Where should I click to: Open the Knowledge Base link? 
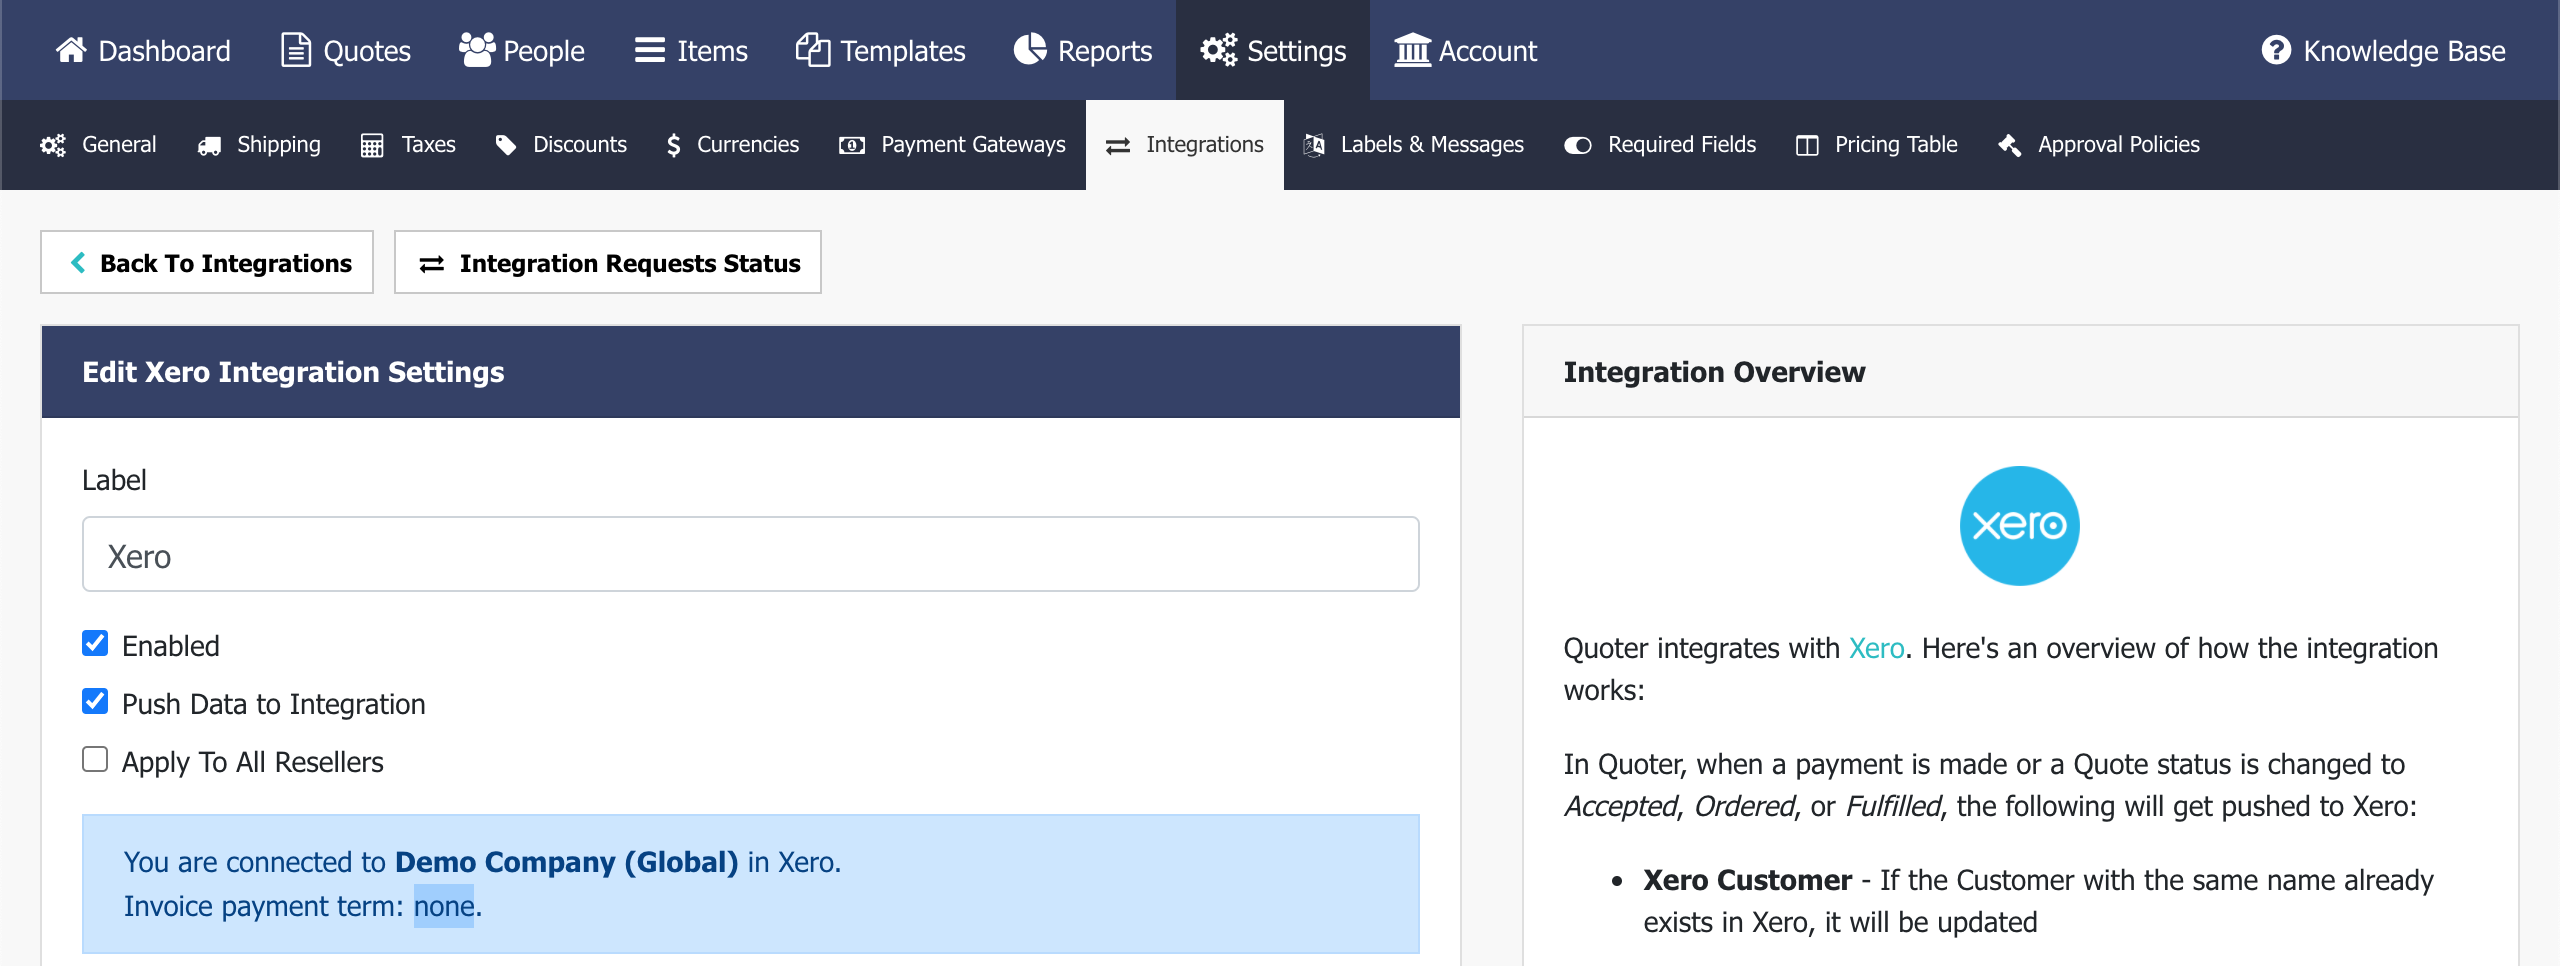tap(2384, 50)
